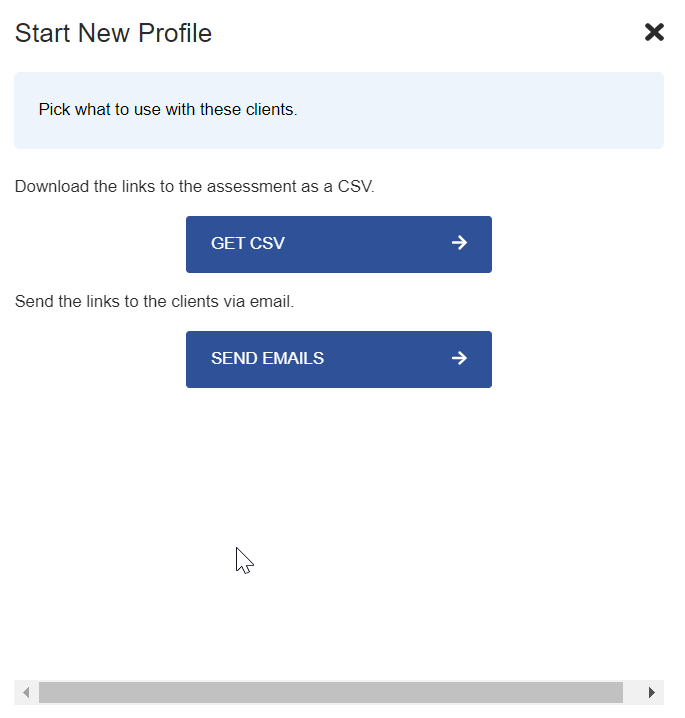Image resolution: width=685 pixels, height=718 pixels.
Task: Click the 'GET CSV' label text
Action: click(x=248, y=244)
